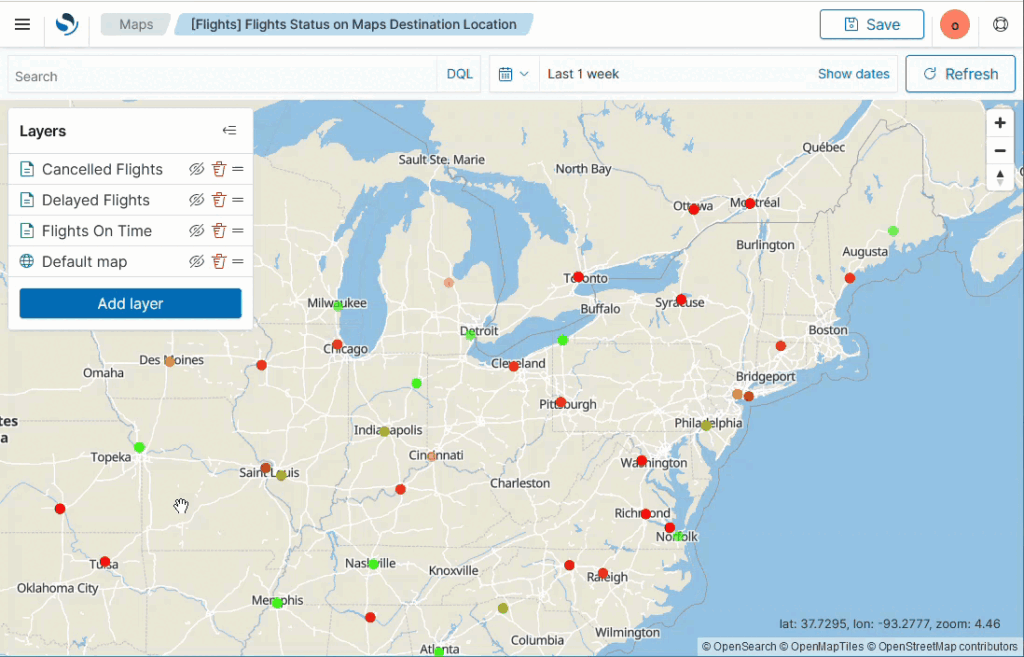This screenshot has width=1024, height=657.
Task: Click the Flights On Time document icon
Action: click(x=27, y=231)
